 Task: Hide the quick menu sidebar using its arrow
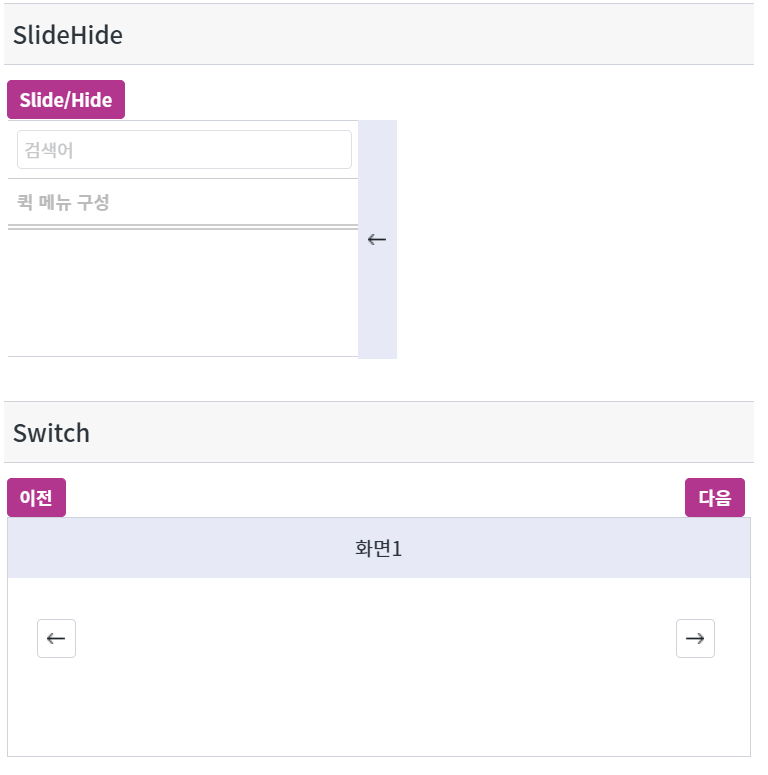(377, 240)
